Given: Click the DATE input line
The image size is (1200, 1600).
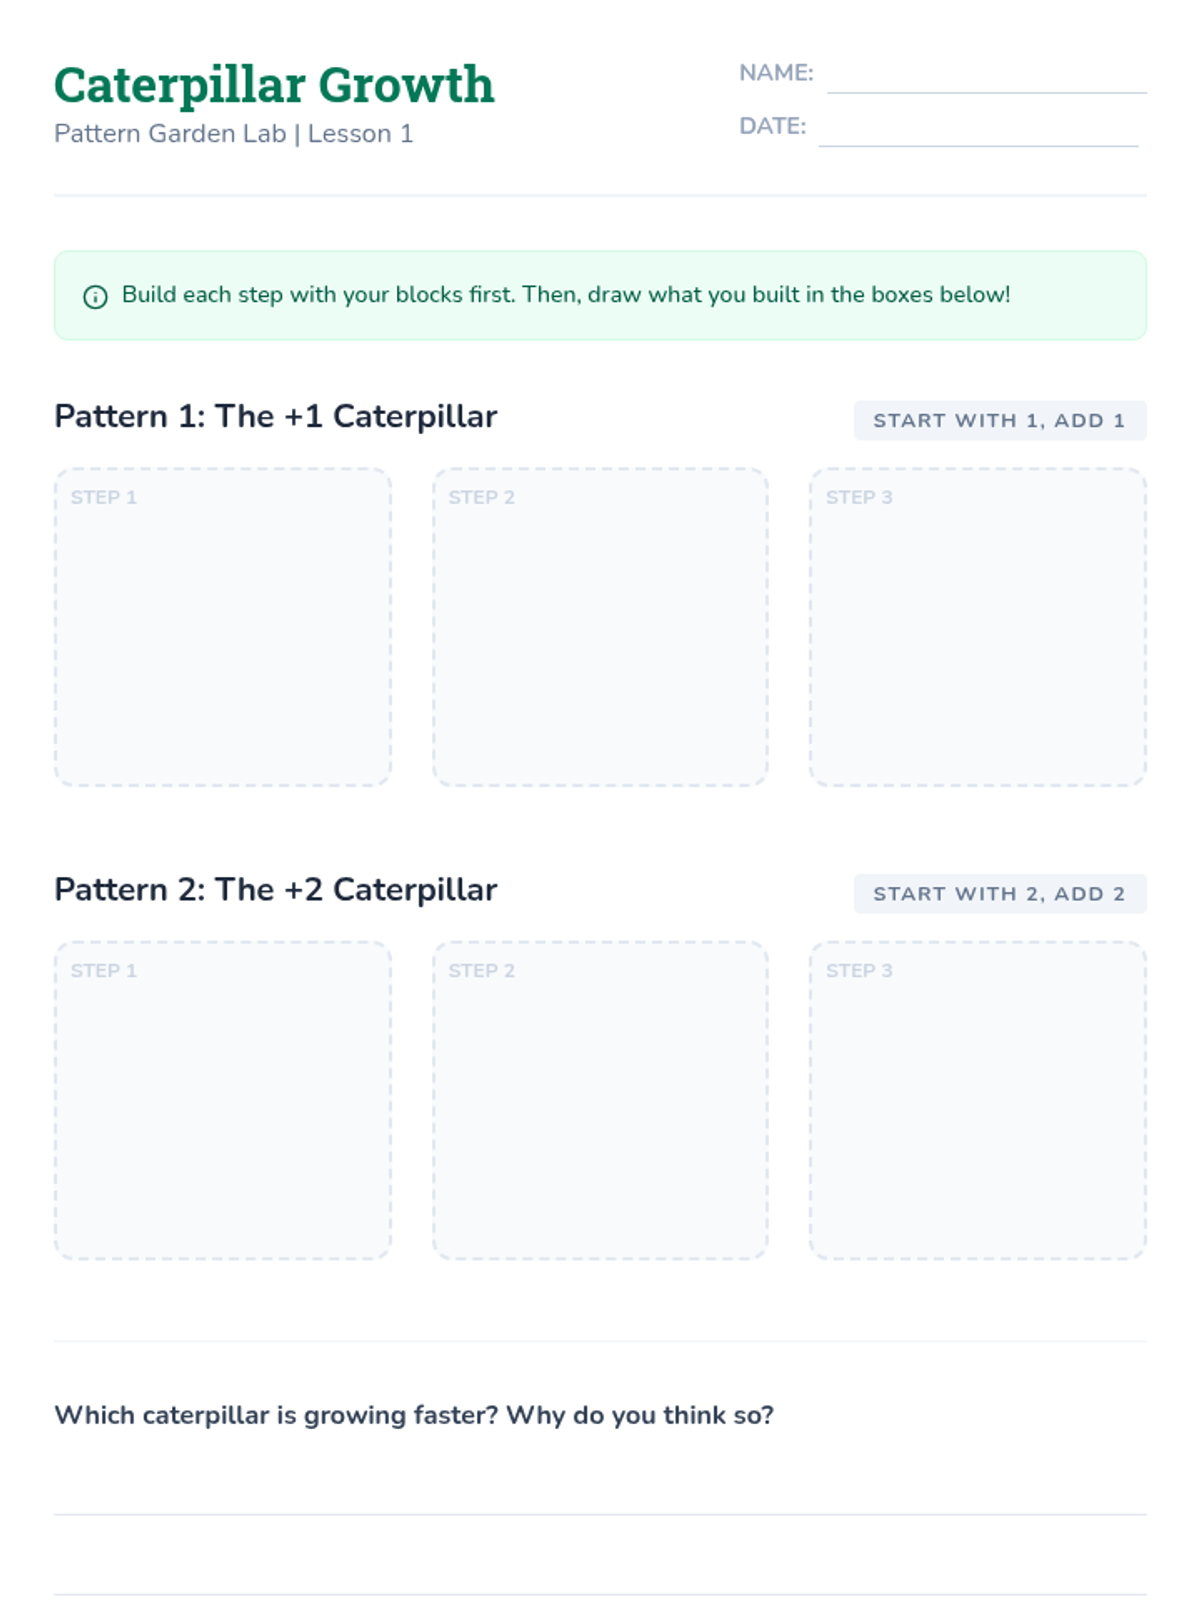Looking at the screenshot, I should tap(977, 131).
